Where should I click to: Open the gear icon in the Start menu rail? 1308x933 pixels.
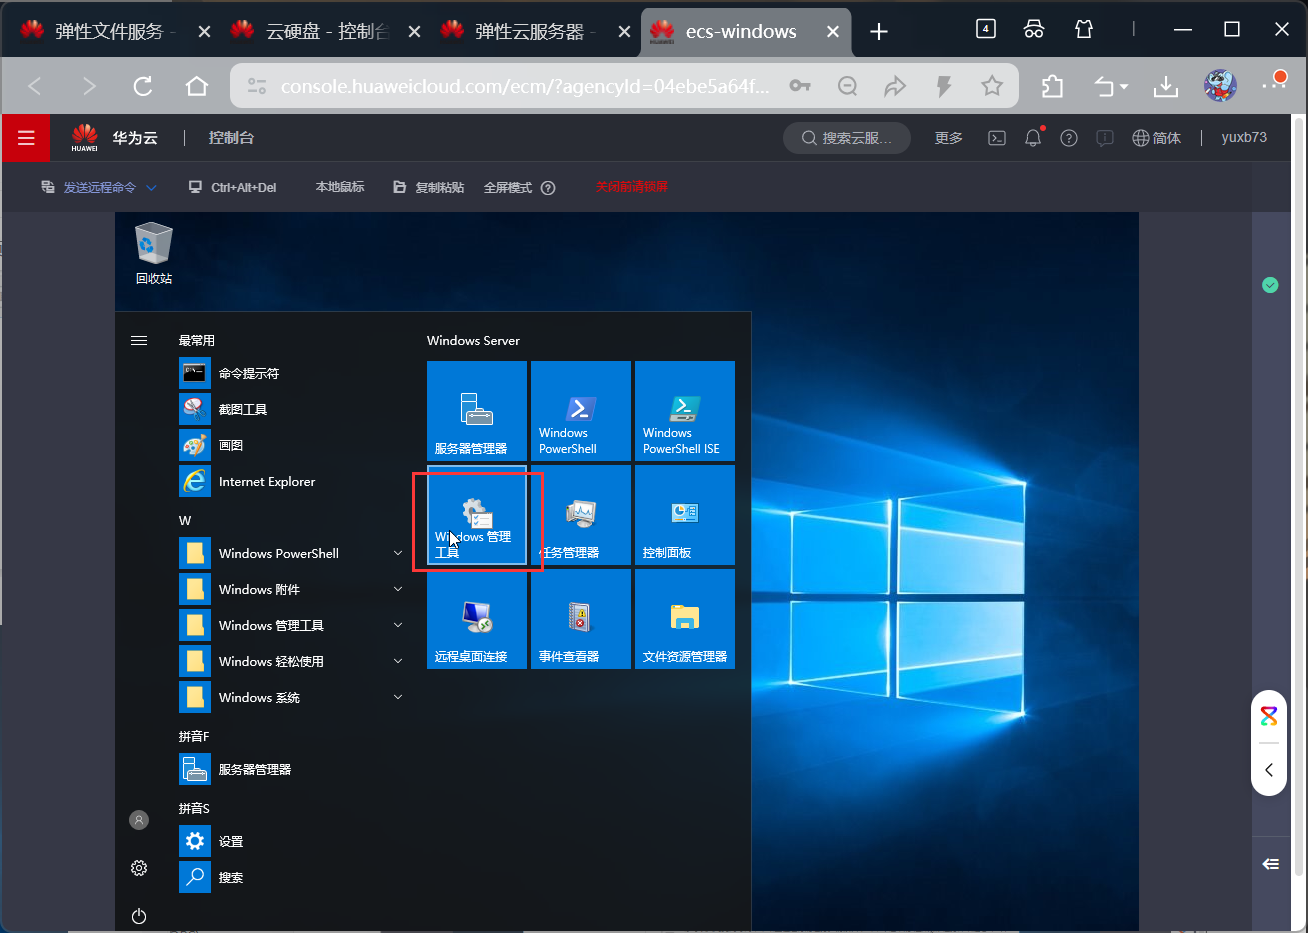(x=139, y=868)
